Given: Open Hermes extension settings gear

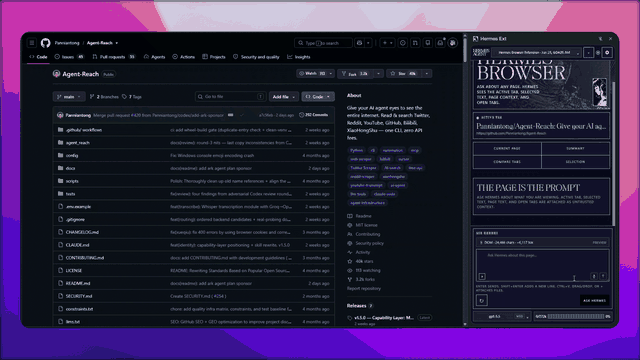Looking at the screenshot, I should (607, 53).
